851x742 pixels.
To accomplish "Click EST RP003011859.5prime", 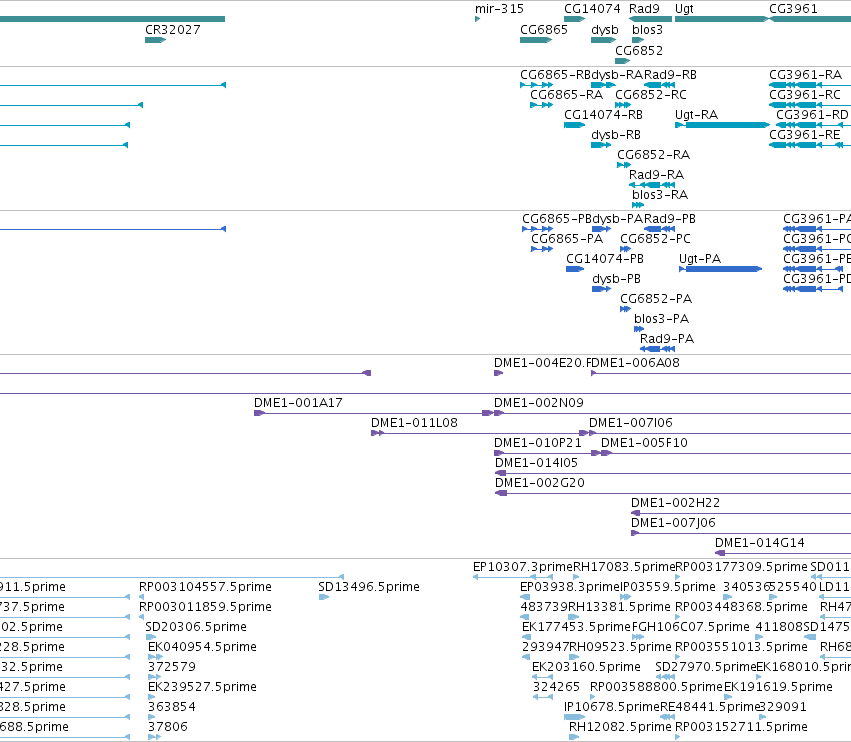I will pyautogui.click(x=141, y=617).
